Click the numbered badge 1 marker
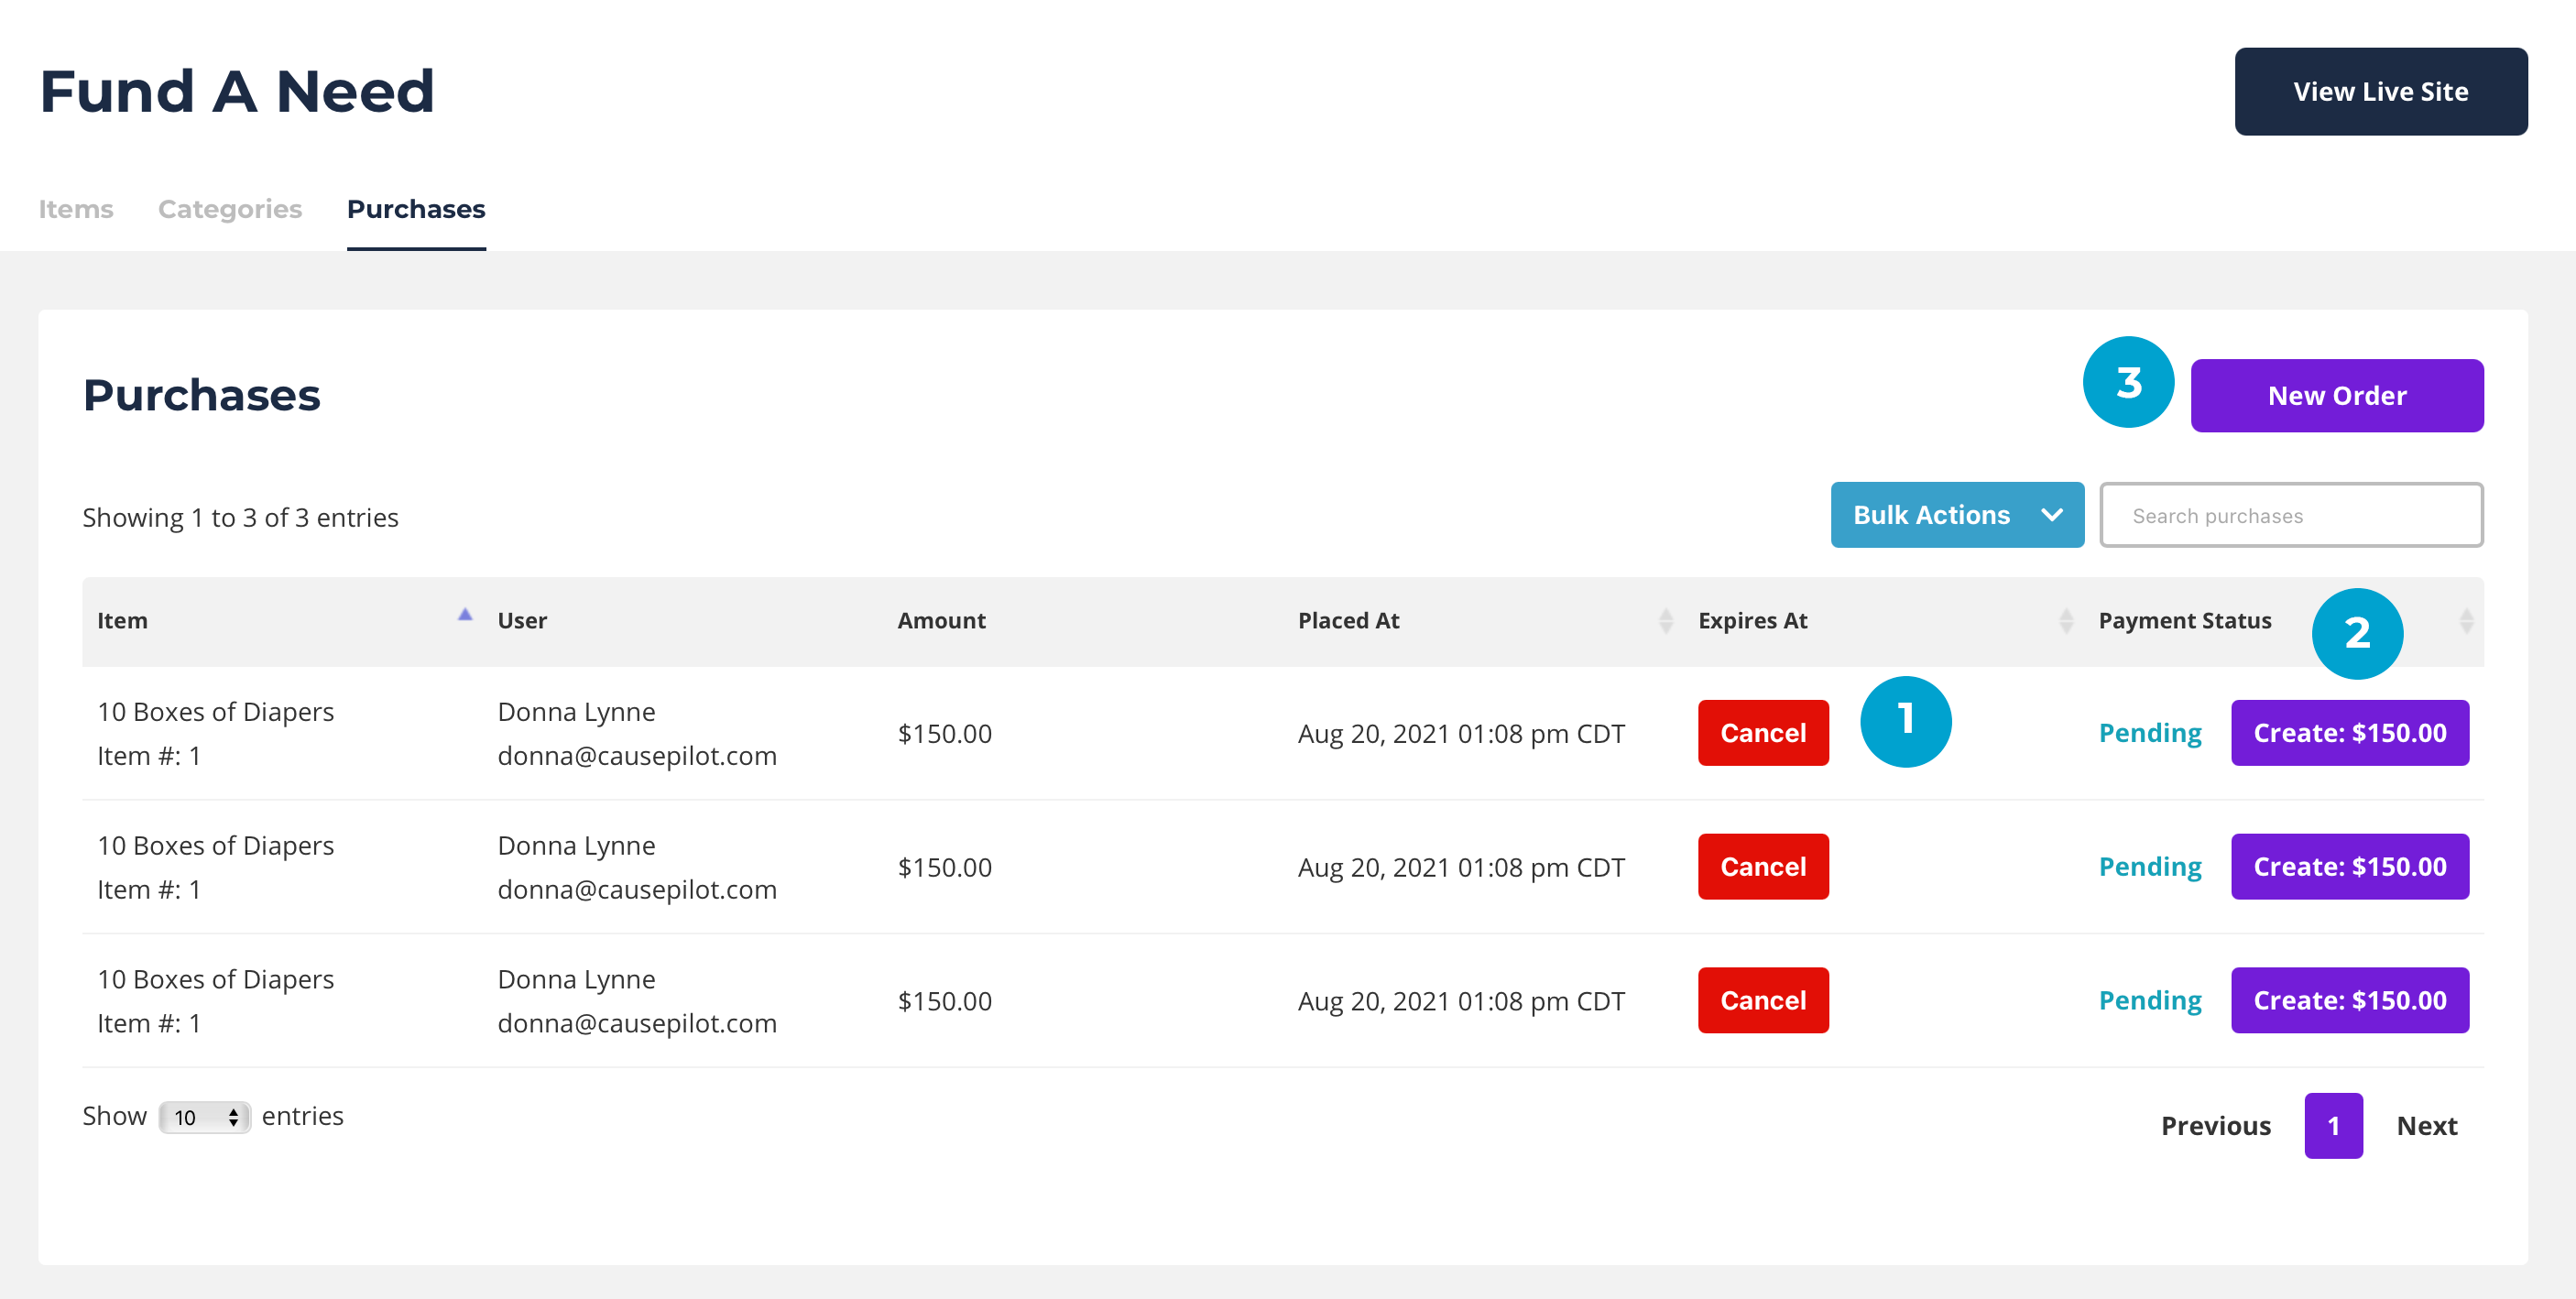2576x1299 pixels. tap(1905, 721)
